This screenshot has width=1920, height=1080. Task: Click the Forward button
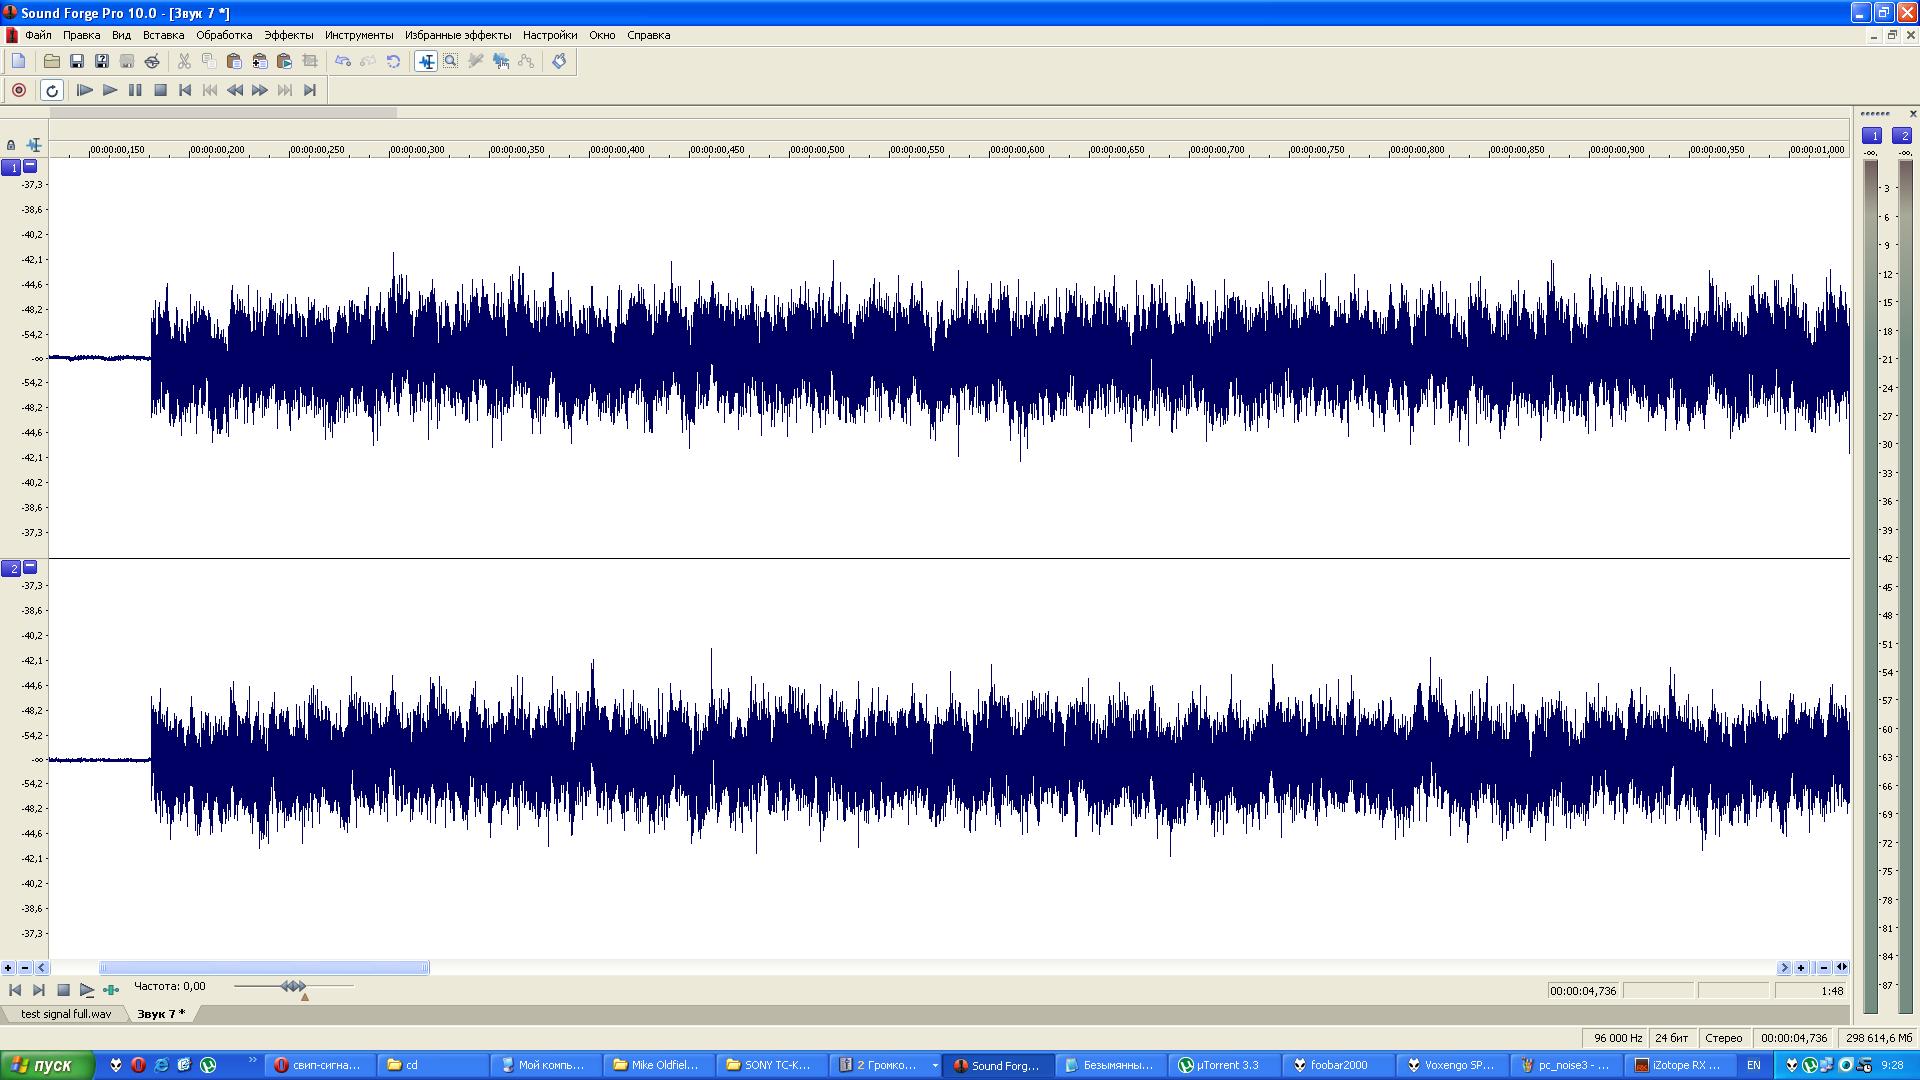[x=260, y=90]
